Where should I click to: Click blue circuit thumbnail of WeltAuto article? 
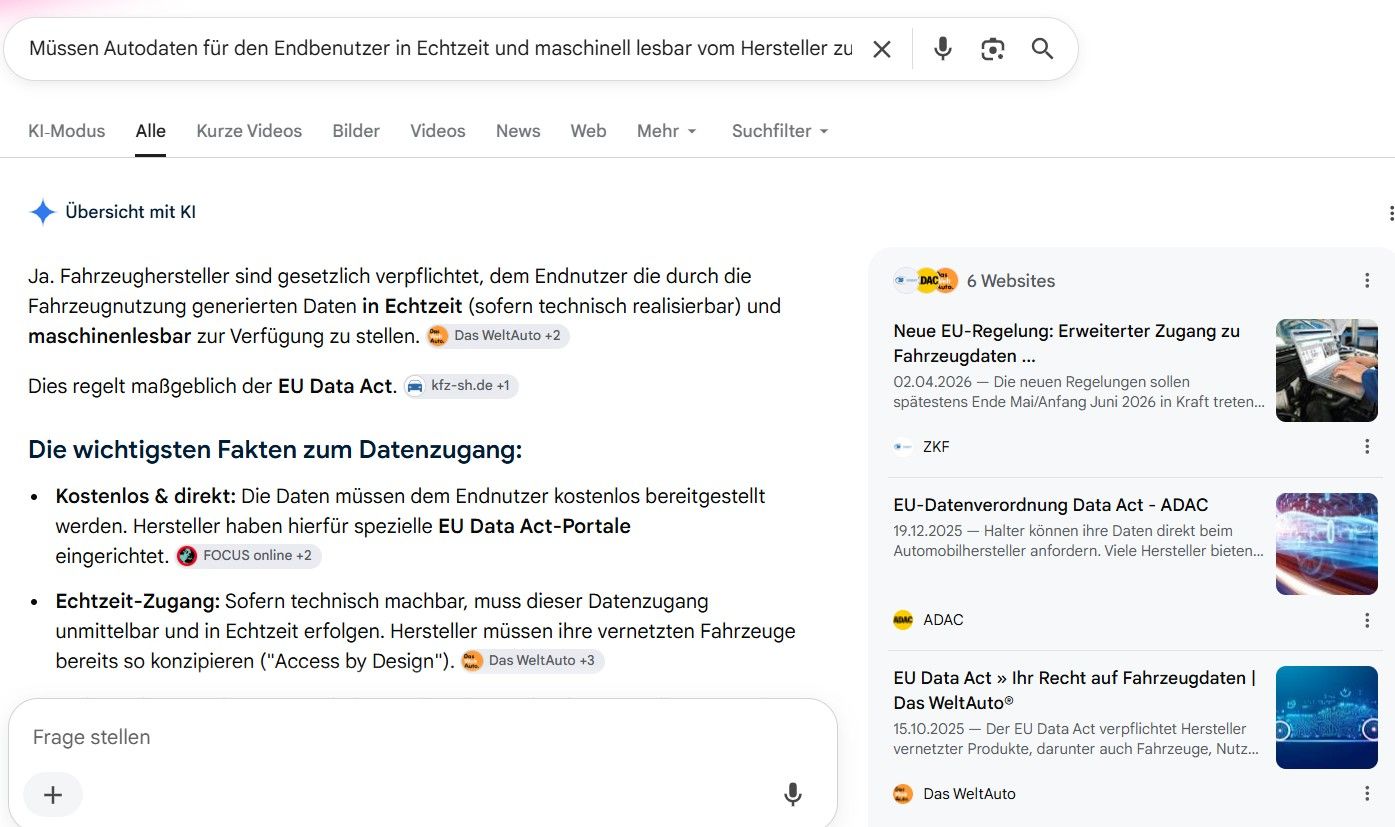(1327, 717)
